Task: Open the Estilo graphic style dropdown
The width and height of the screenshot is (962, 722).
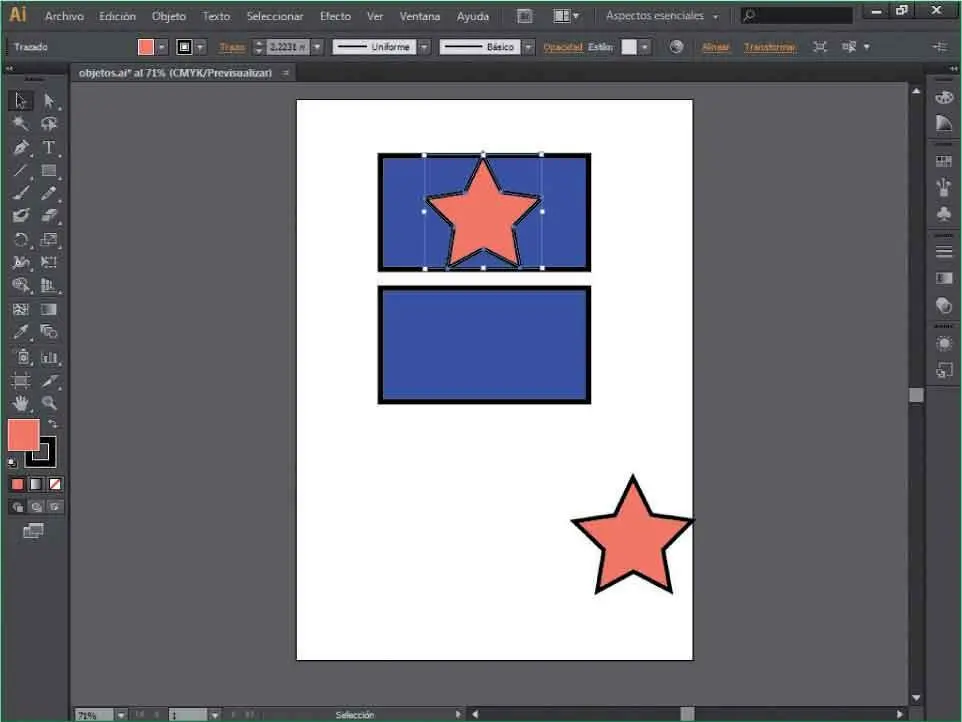Action: point(644,47)
